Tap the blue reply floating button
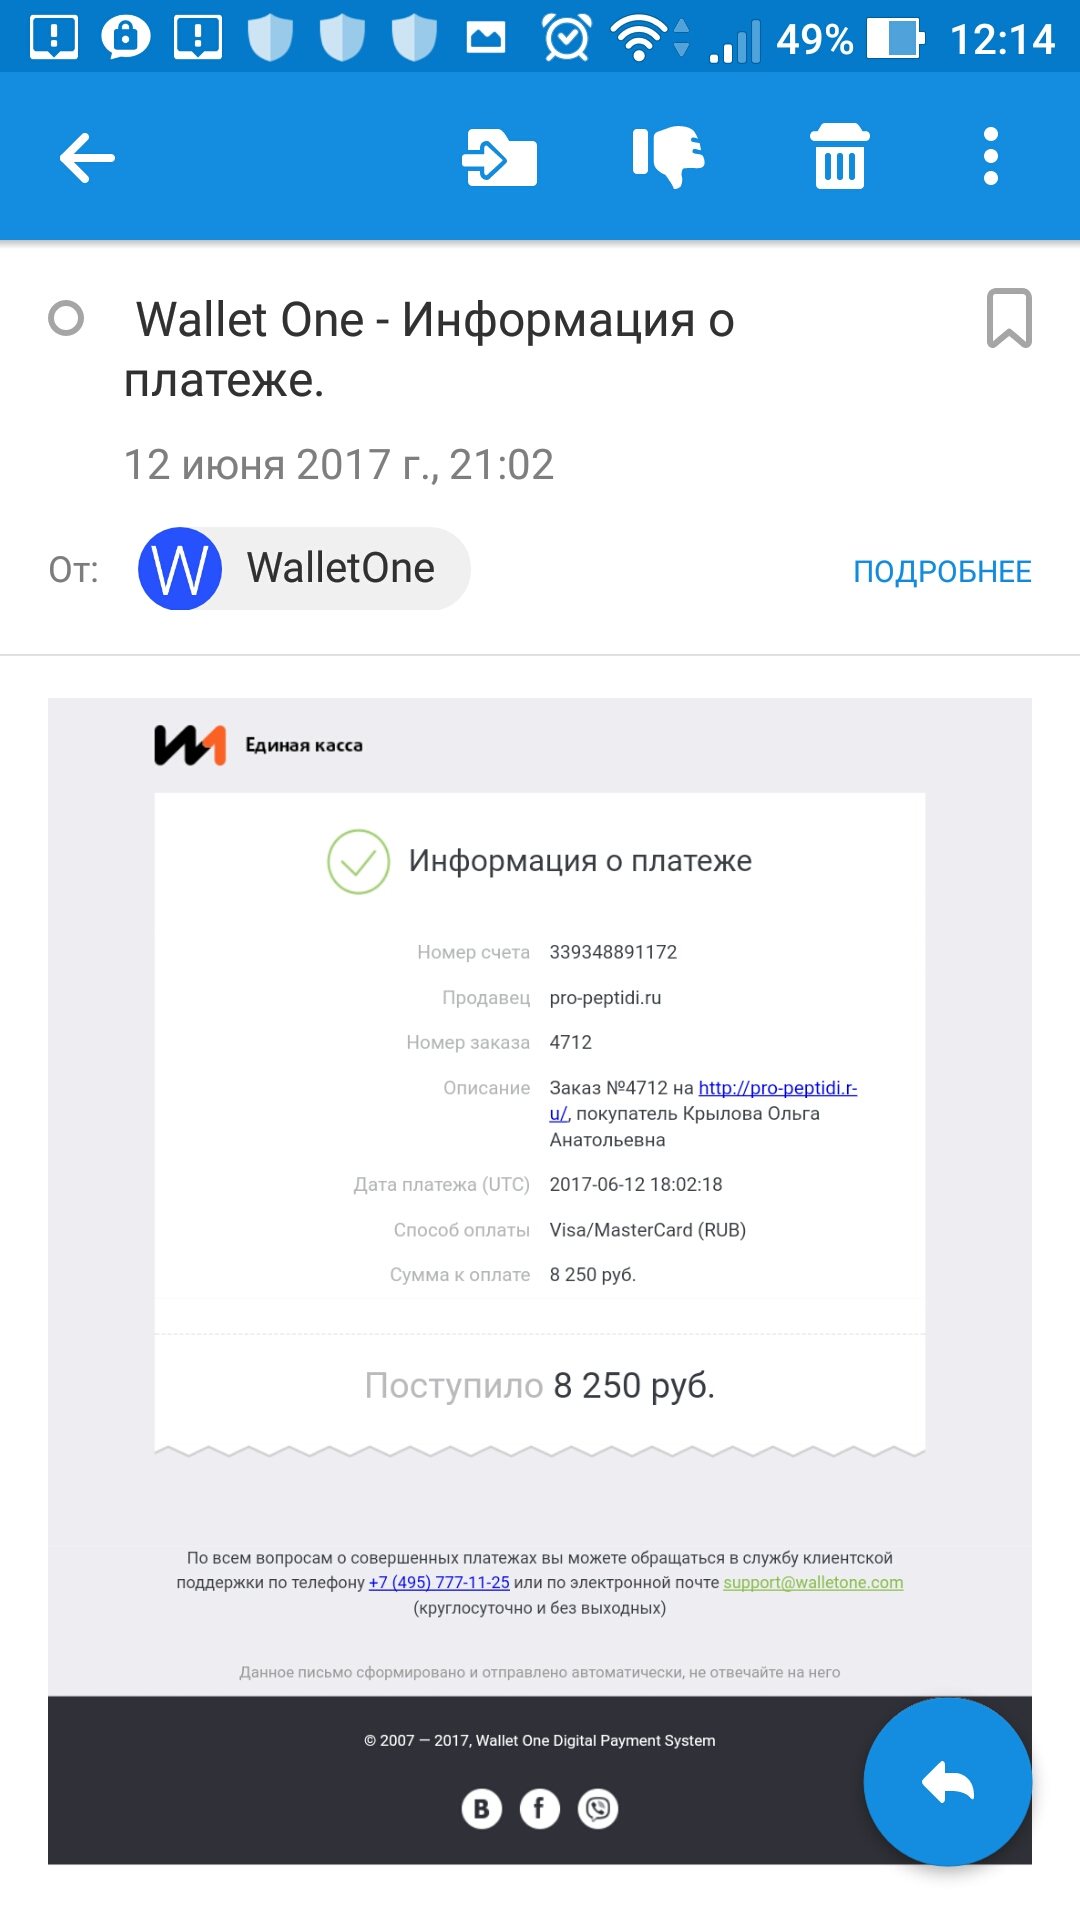The width and height of the screenshot is (1080, 1920). click(x=948, y=1782)
